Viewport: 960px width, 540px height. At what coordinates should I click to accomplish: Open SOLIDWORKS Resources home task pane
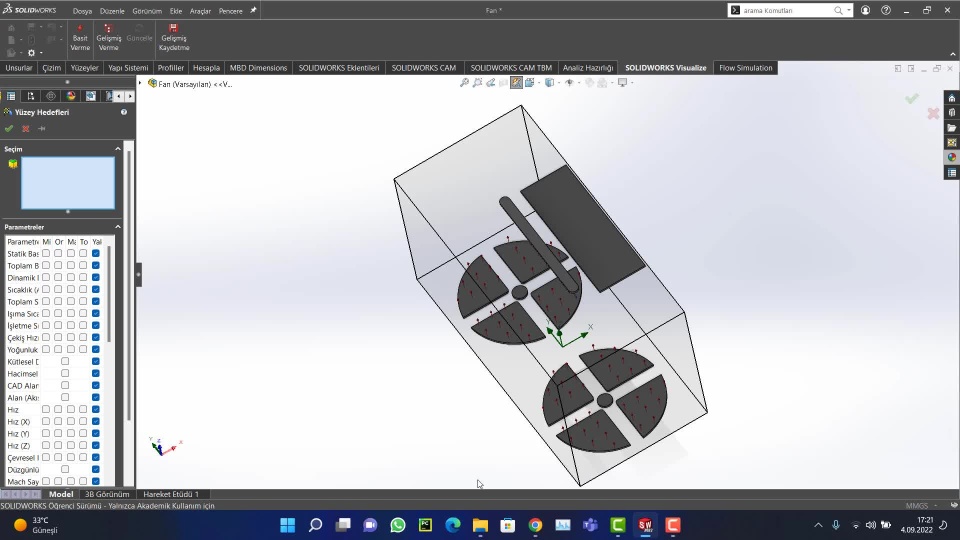tap(951, 98)
